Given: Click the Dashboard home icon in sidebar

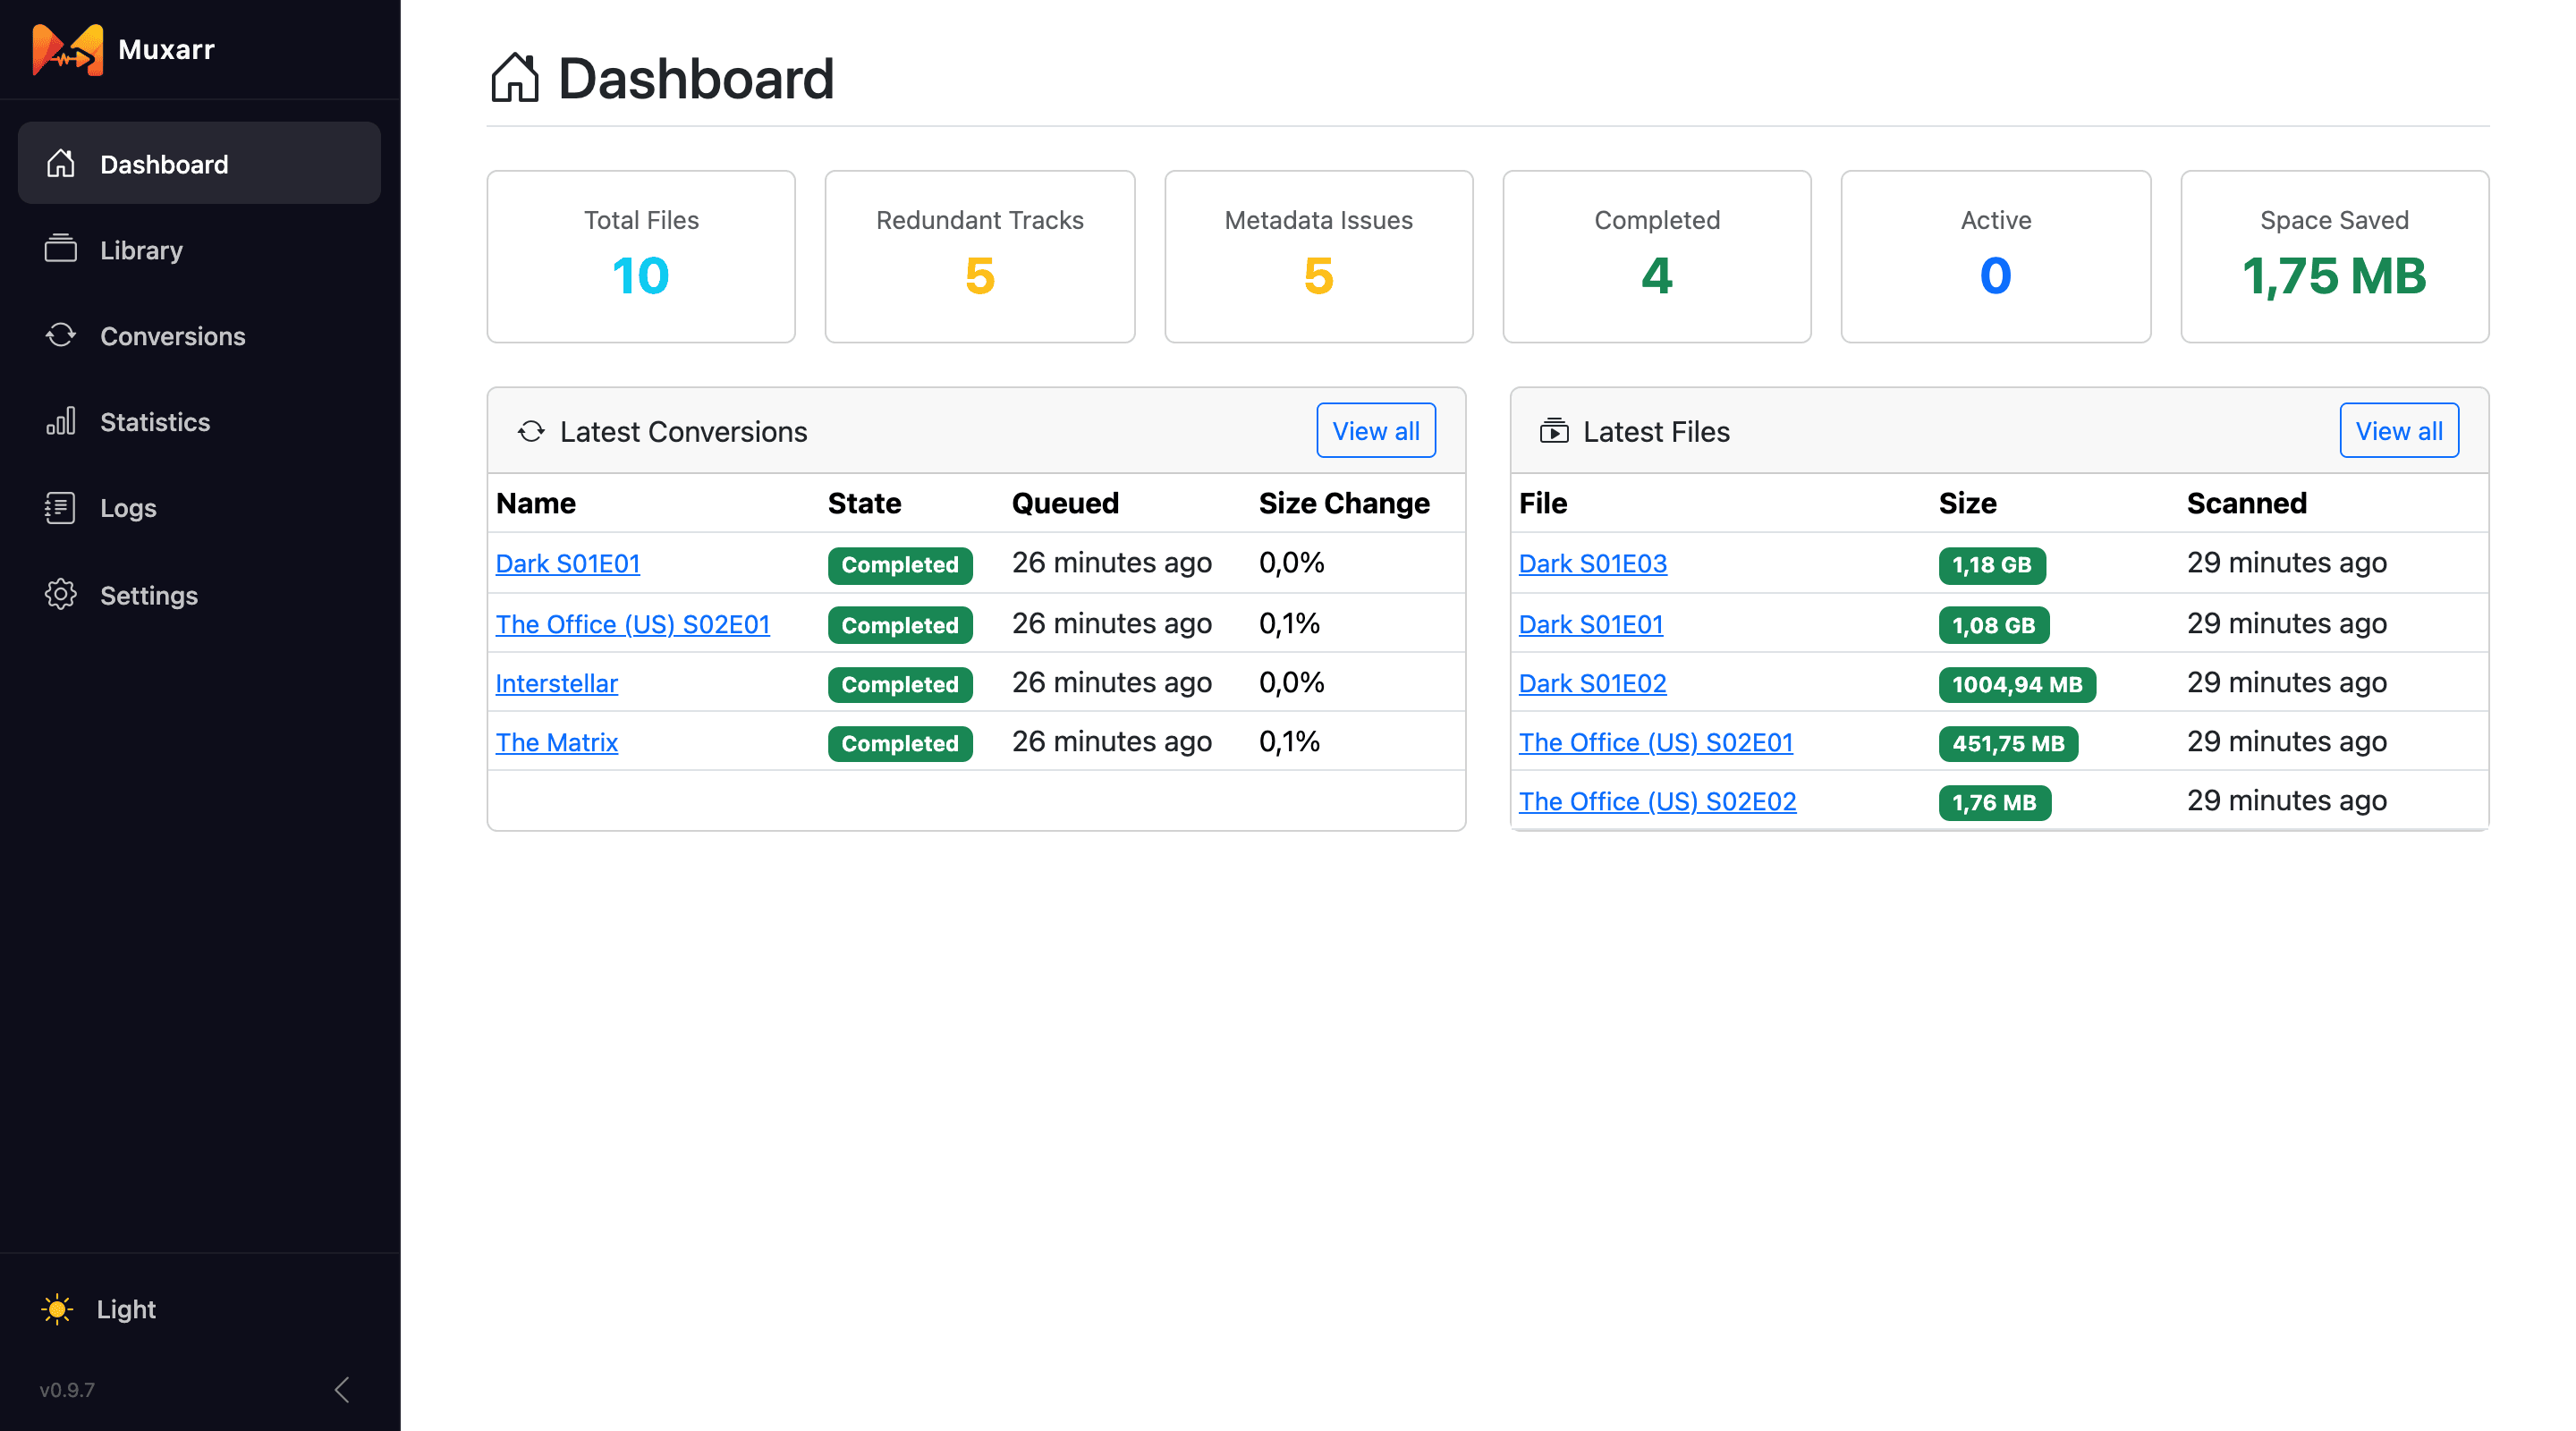Looking at the screenshot, I should (x=61, y=163).
